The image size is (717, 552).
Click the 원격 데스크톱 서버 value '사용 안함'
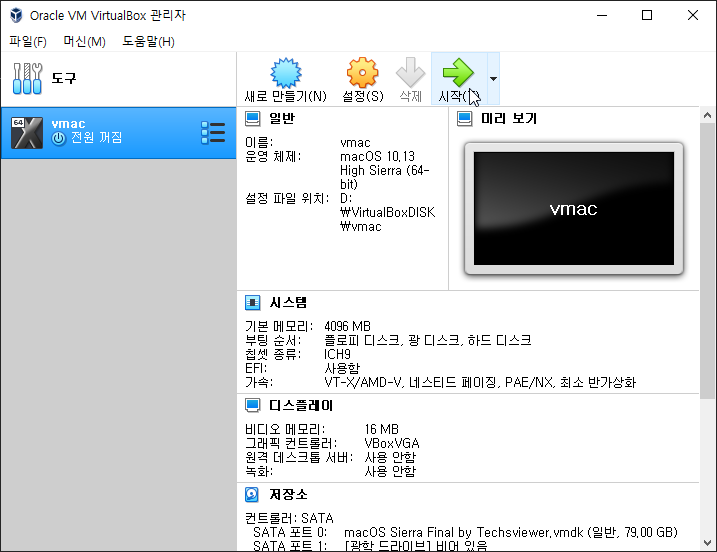390,457
